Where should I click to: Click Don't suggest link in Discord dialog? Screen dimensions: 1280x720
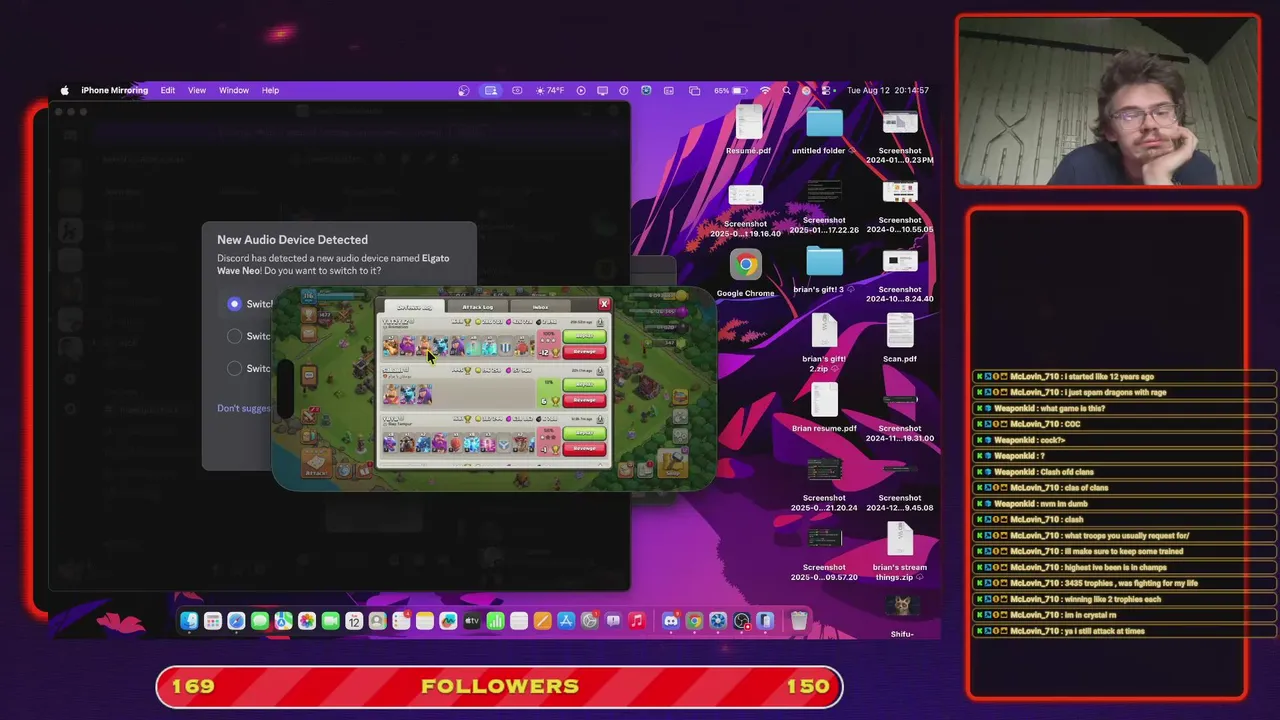[244, 408]
